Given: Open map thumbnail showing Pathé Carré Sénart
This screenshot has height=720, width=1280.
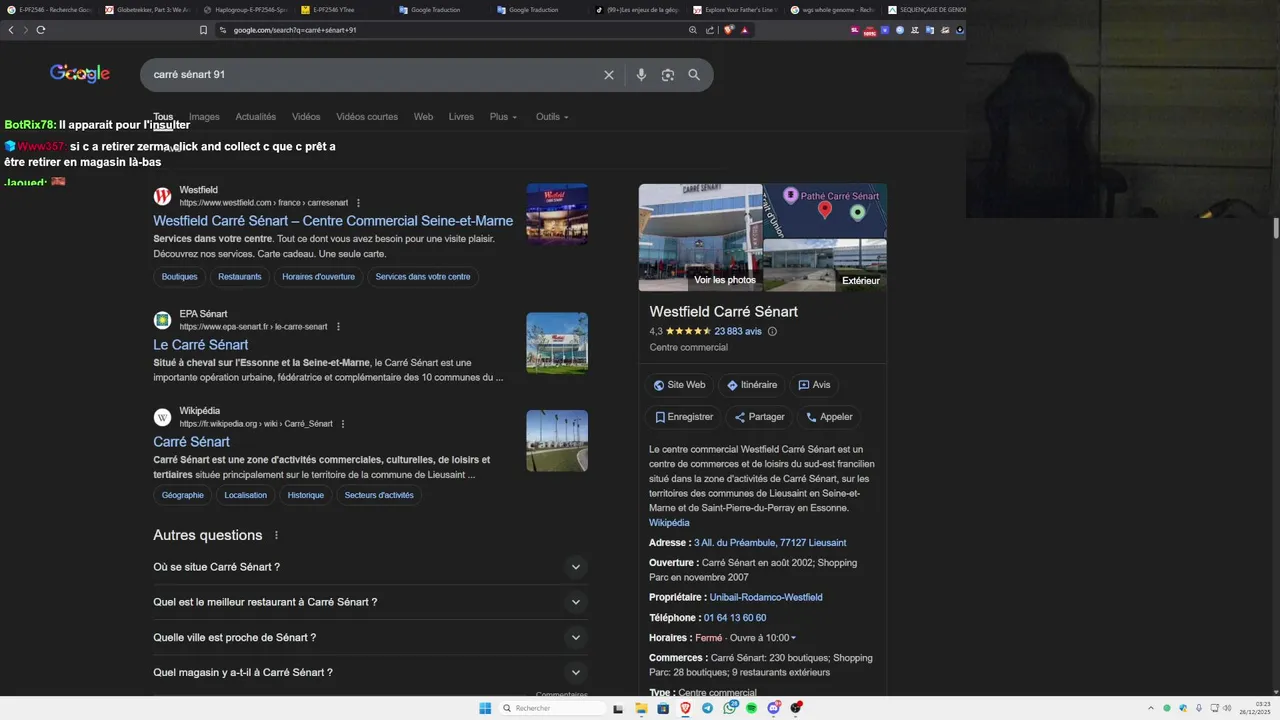Looking at the screenshot, I should tap(825, 210).
